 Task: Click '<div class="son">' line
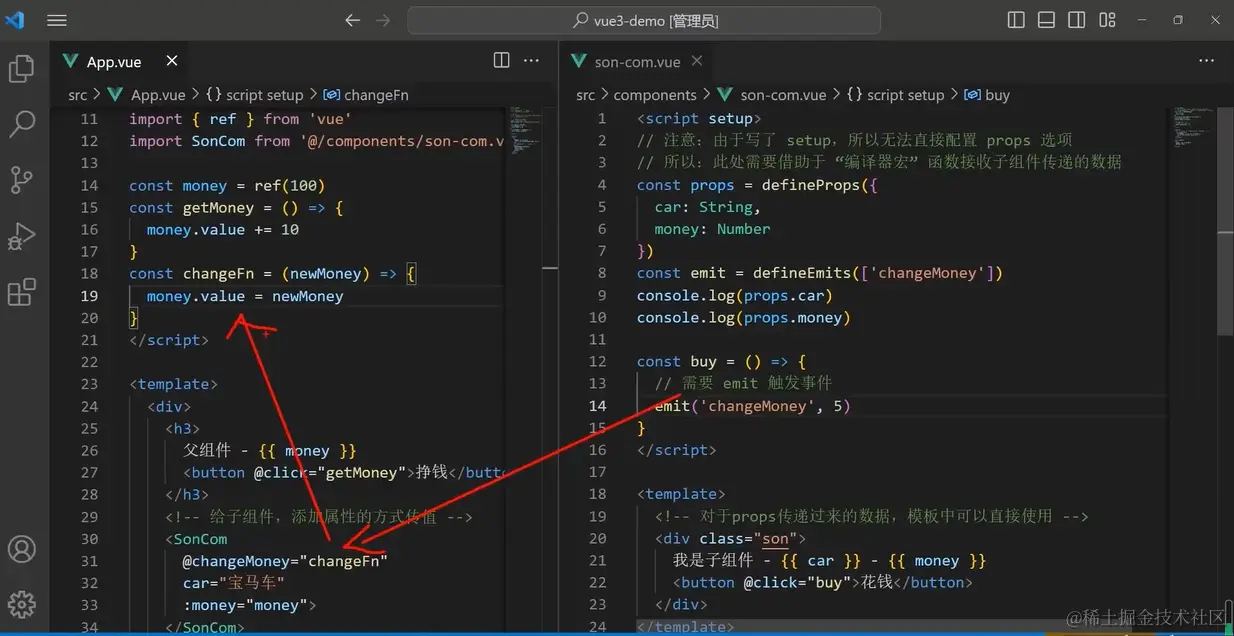point(730,538)
